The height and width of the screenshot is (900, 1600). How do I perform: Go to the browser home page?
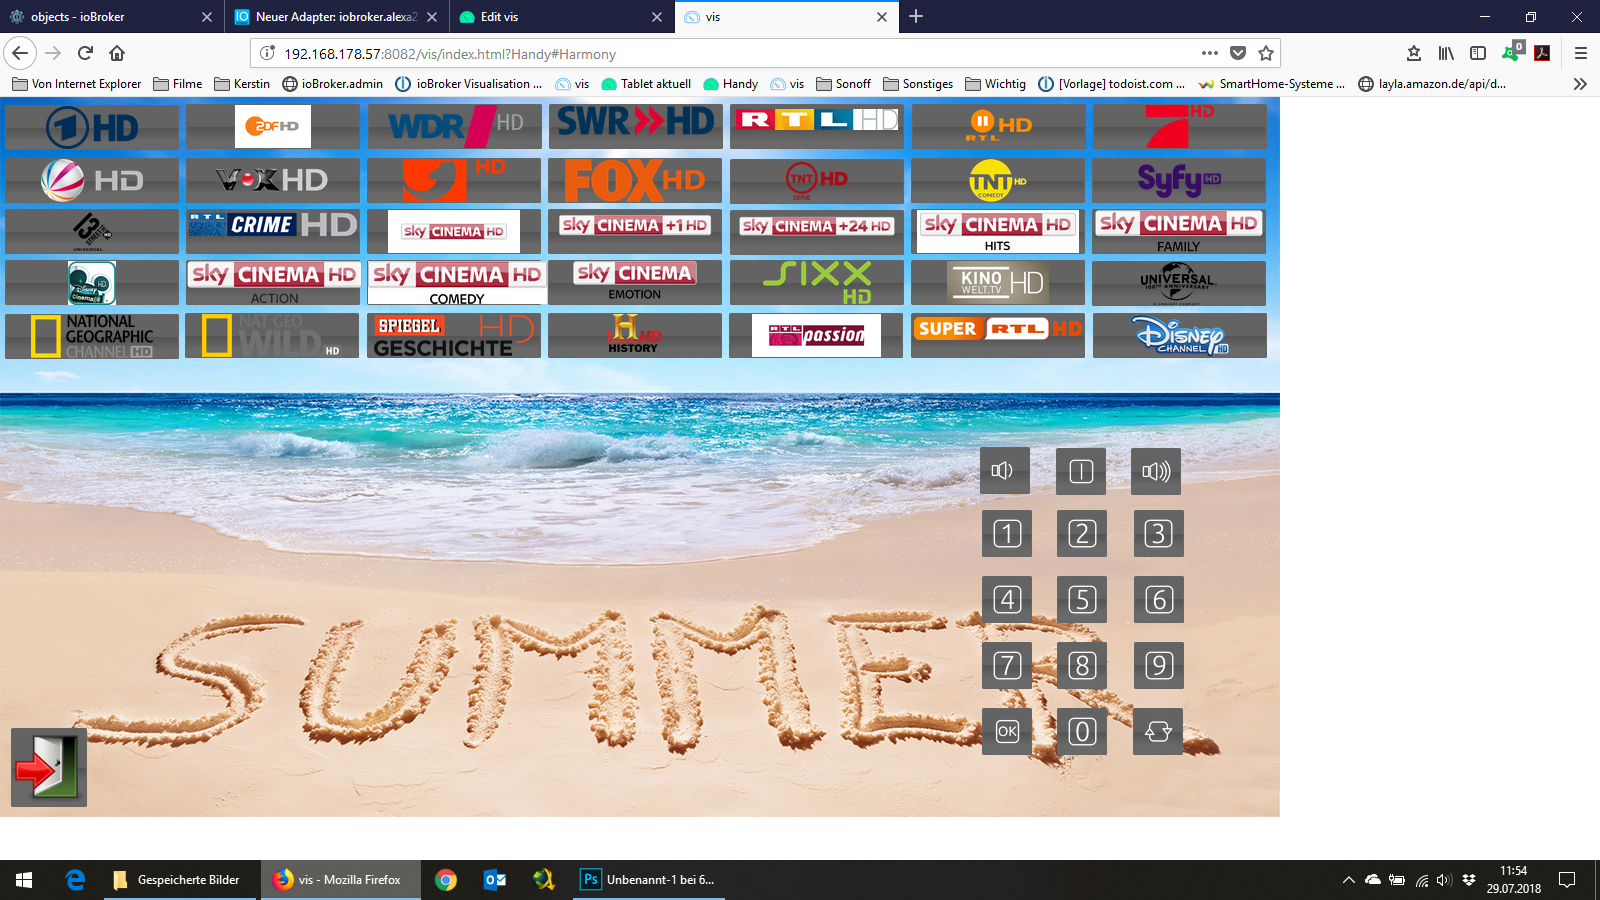pos(117,53)
